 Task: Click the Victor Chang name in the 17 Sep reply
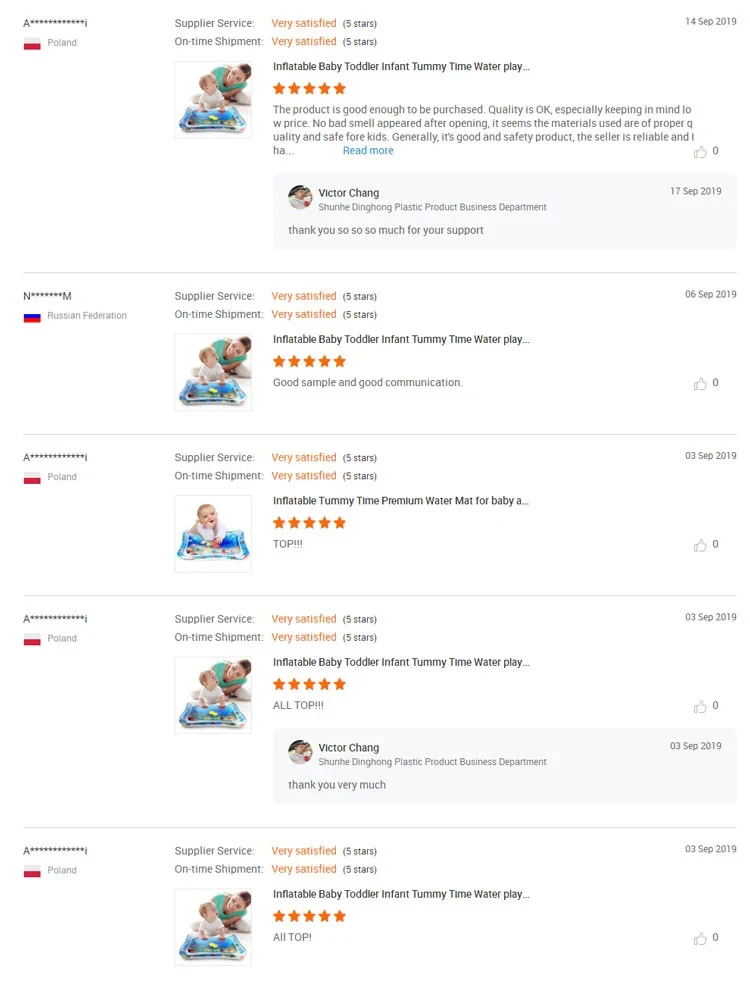pyautogui.click(x=349, y=193)
